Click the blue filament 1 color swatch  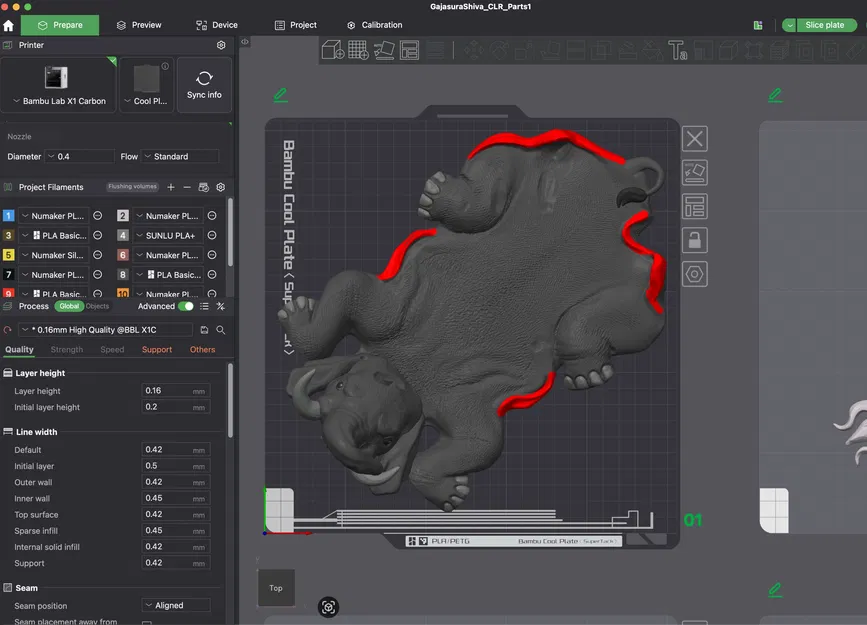9,216
